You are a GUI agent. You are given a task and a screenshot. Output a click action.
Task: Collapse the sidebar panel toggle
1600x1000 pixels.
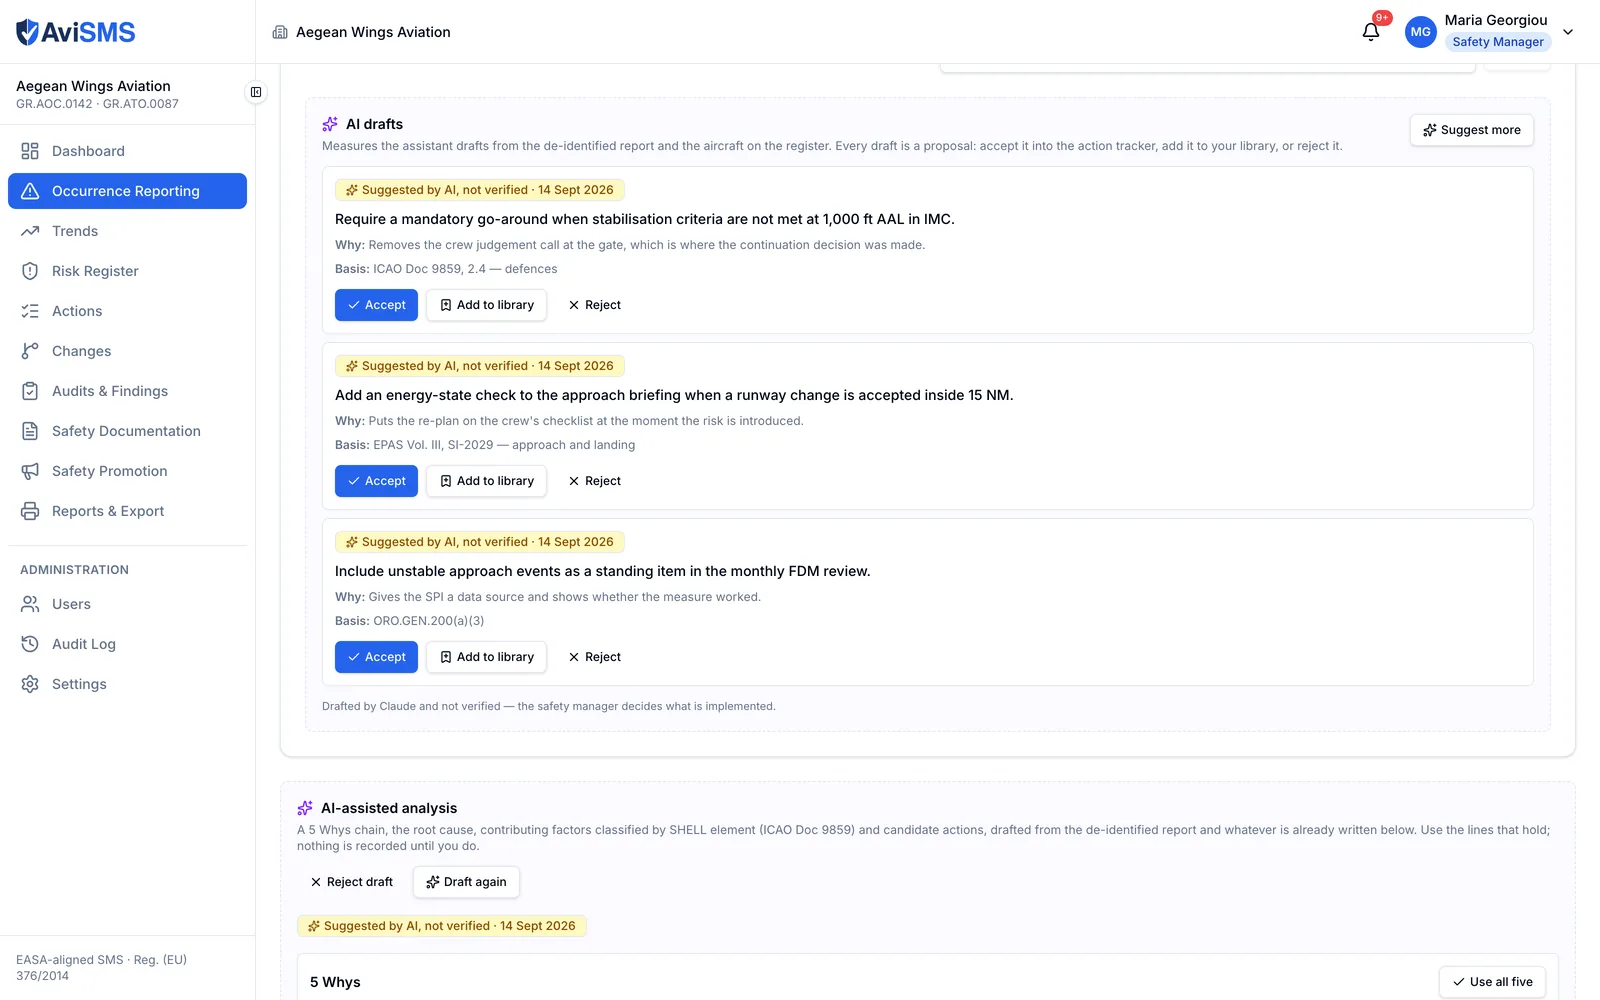[256, 92]
